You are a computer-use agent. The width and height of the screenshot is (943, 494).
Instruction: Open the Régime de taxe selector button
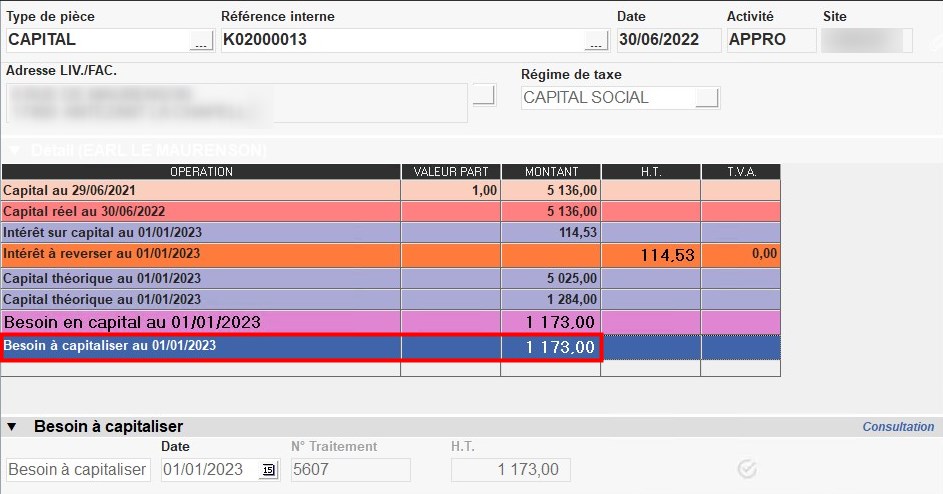707,98
